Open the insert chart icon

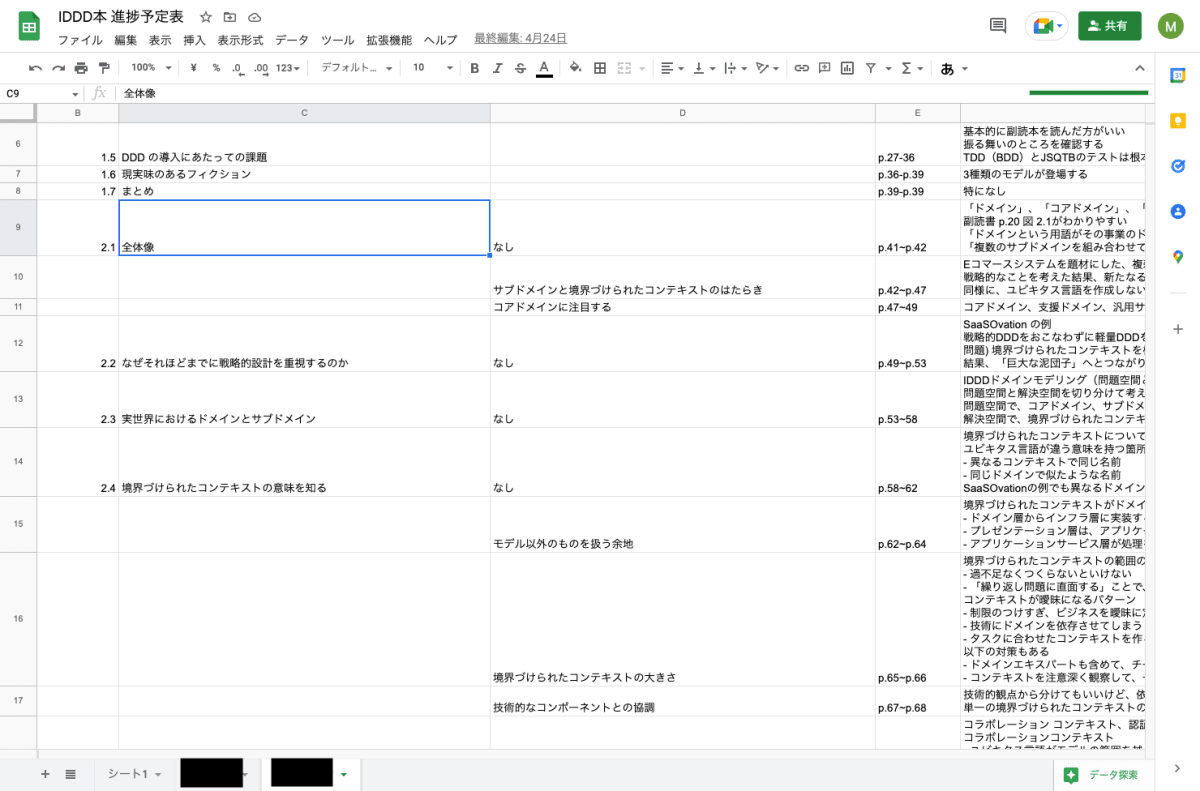pyautogui.click(x=847, y=68)
